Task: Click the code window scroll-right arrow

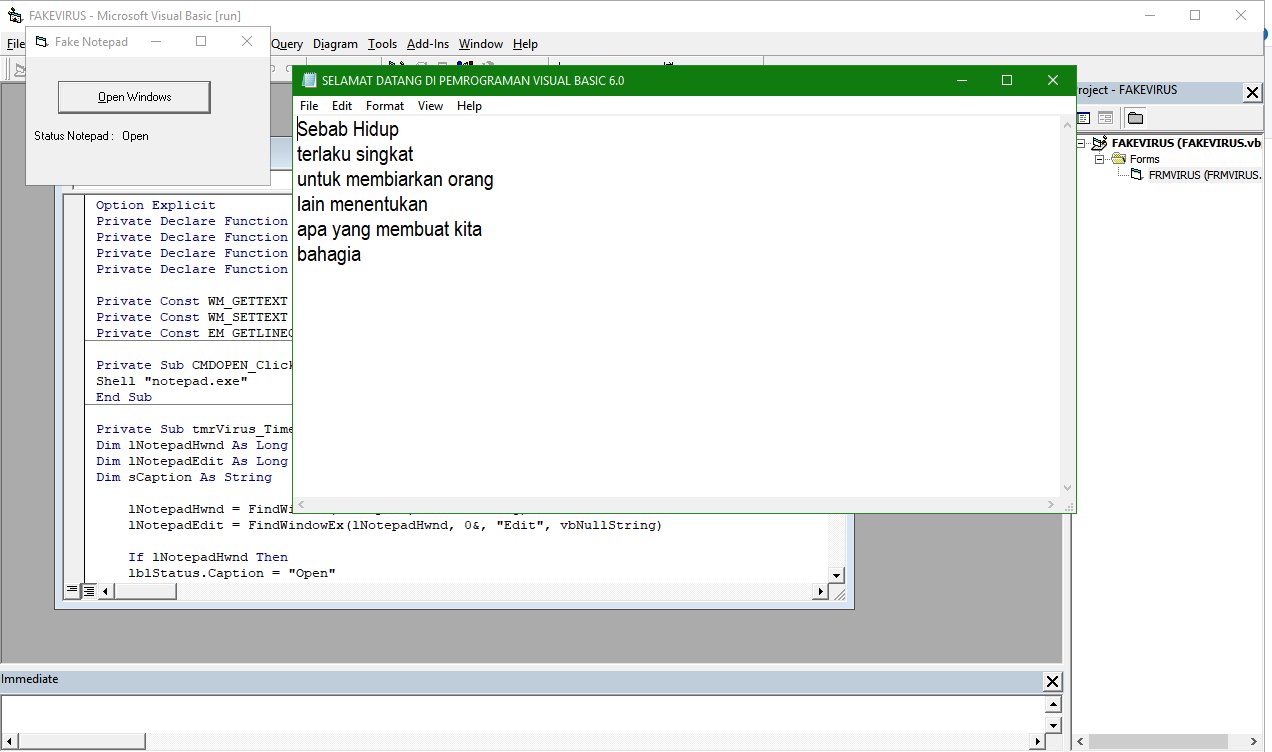Action: click(821, 591)
